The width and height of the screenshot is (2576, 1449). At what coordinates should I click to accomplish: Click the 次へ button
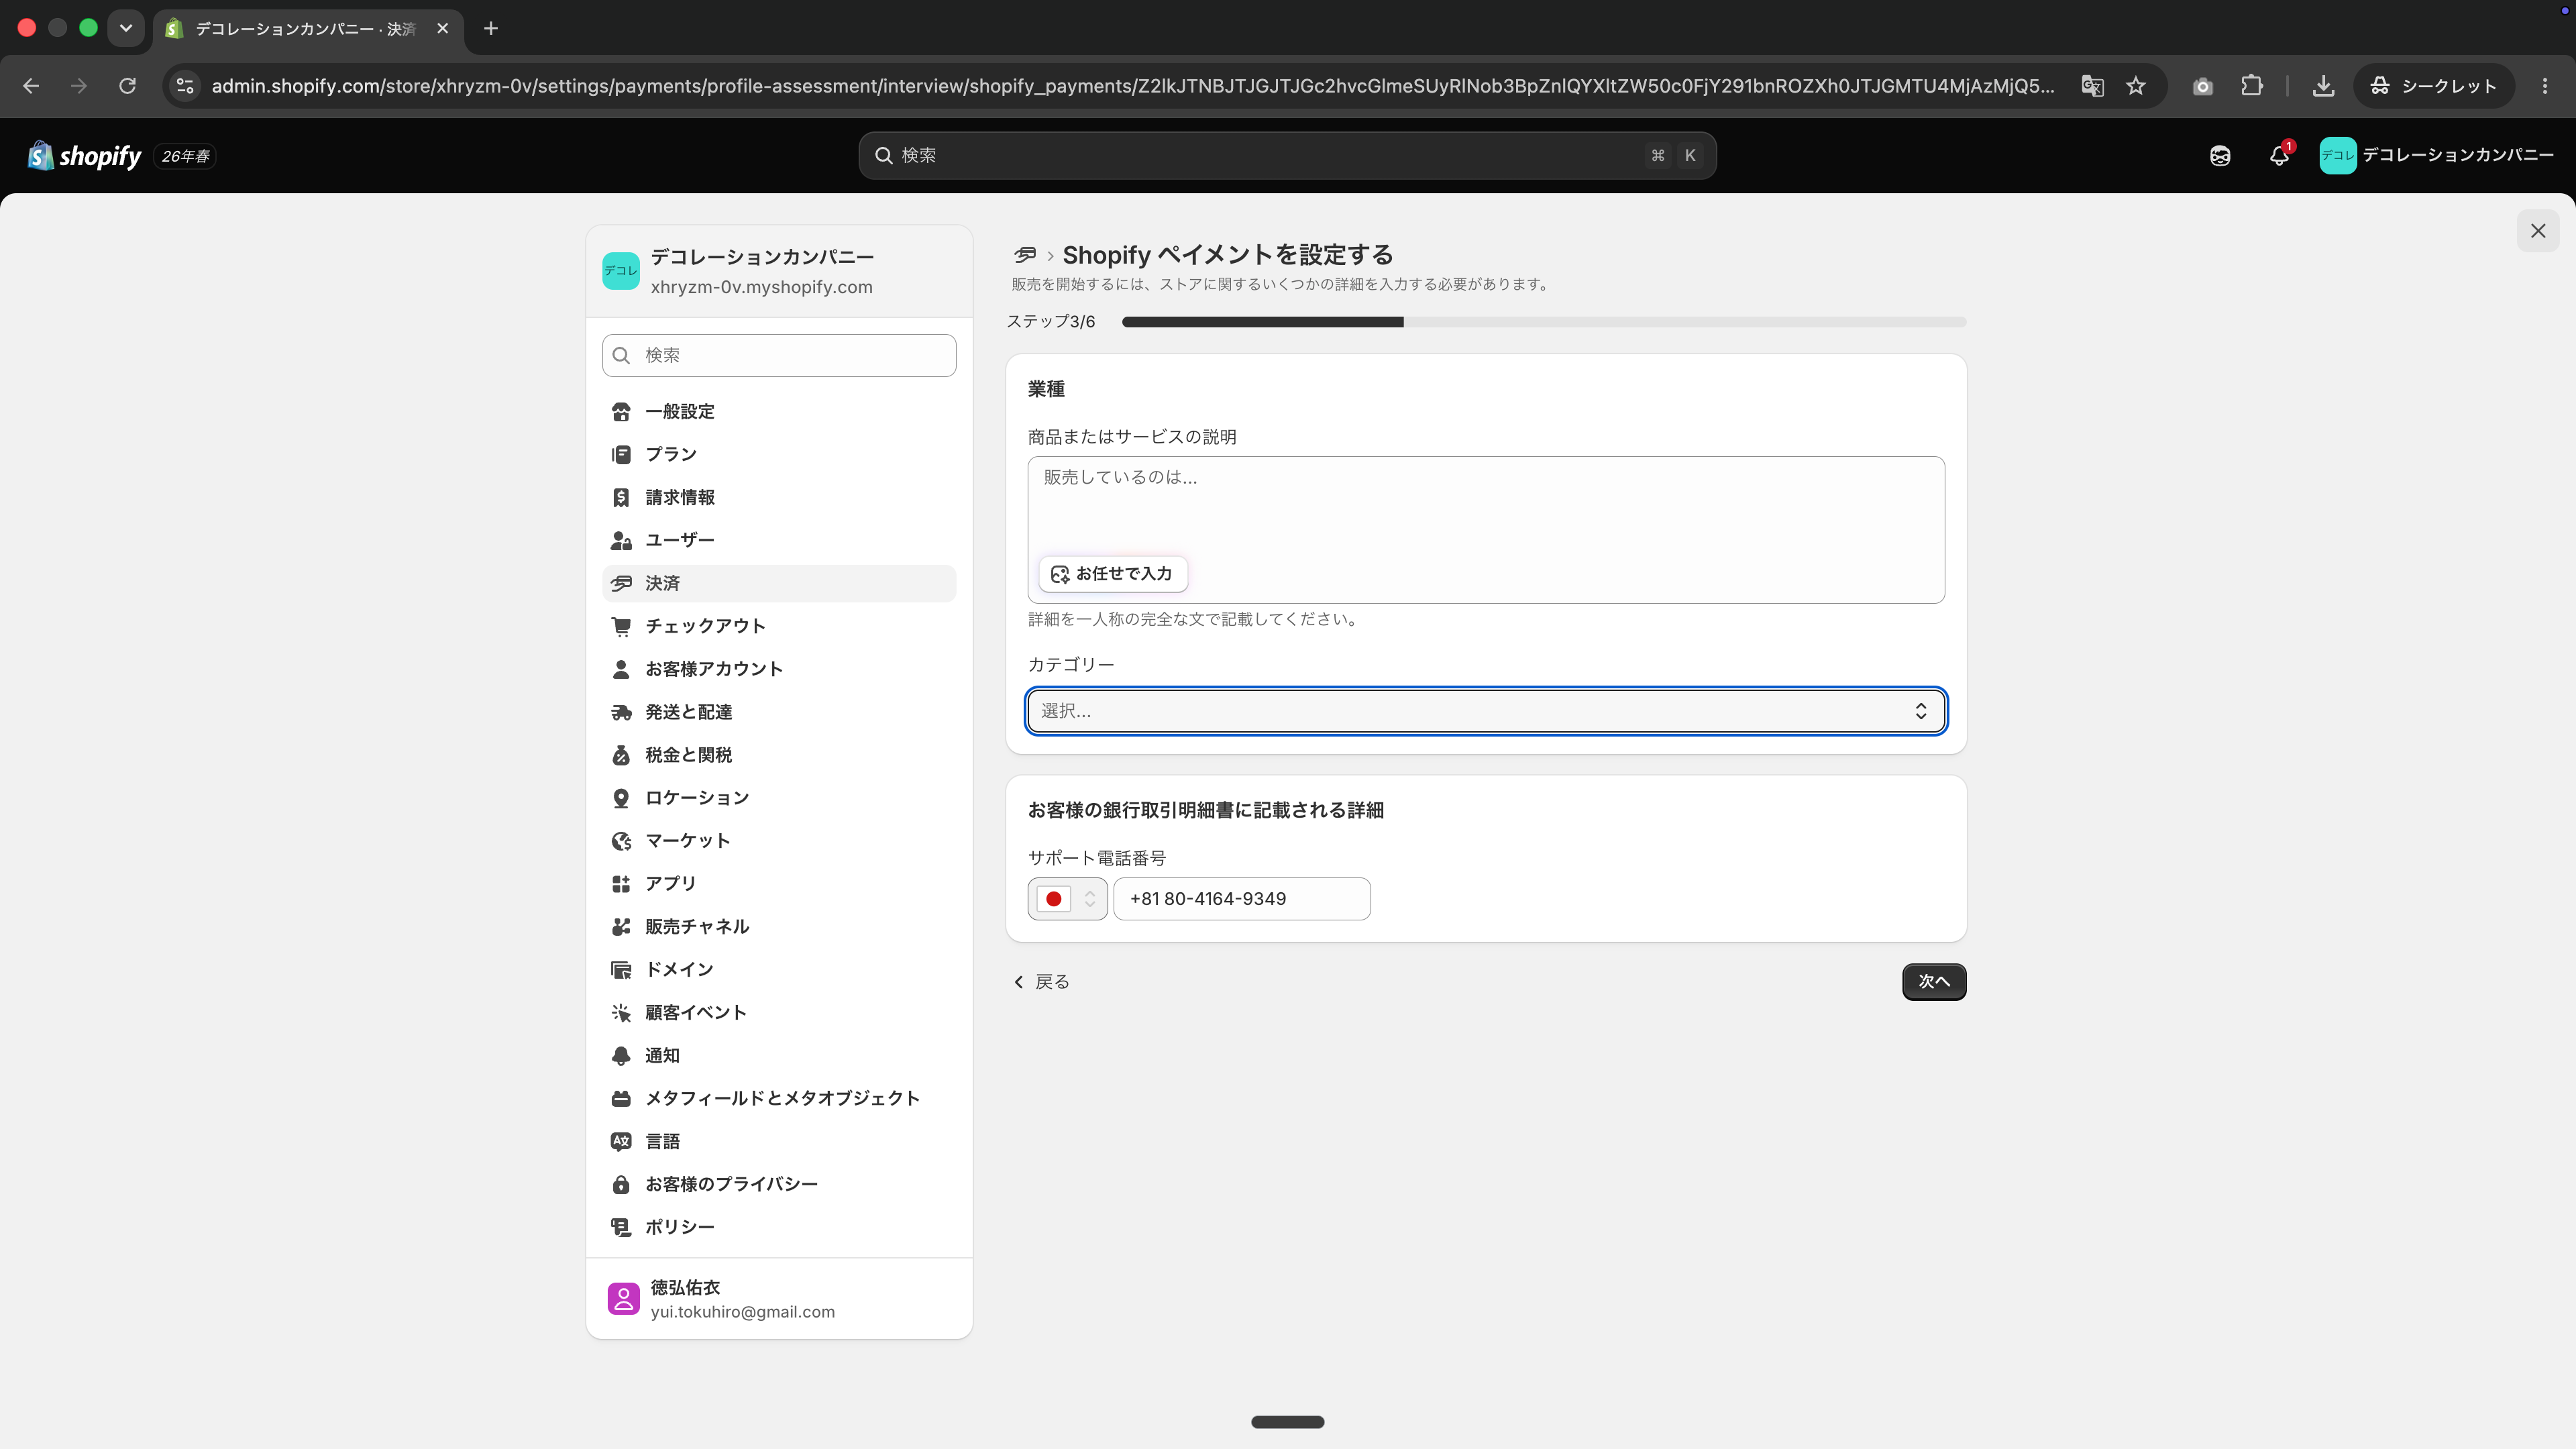click(1934, 982)
